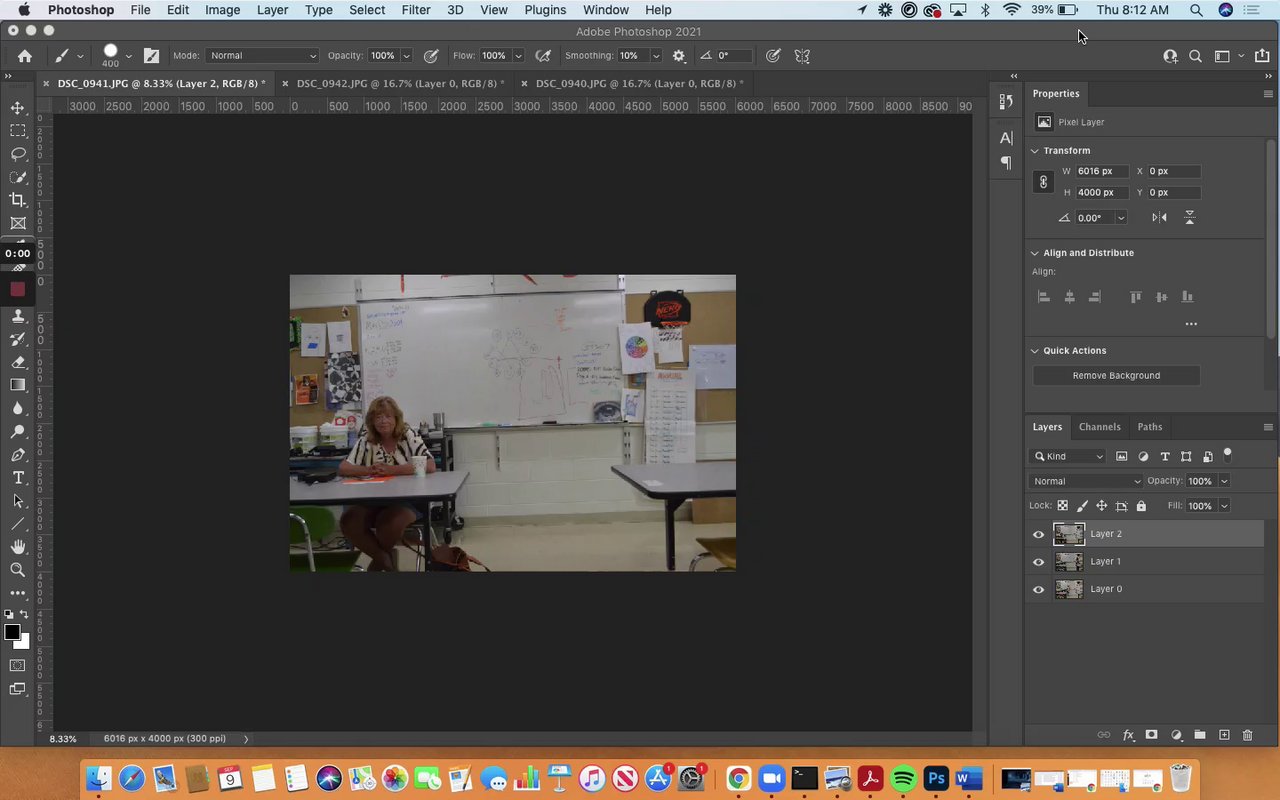The width and height of the screenshot is (1280, 800).
Task: Select the Rectangular Marquee tool
Action: [x=18, y=131]
